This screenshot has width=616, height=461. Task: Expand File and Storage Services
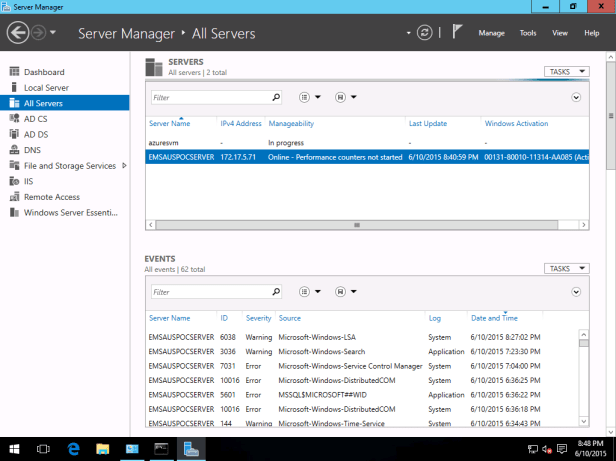click(x=124, y=165)
